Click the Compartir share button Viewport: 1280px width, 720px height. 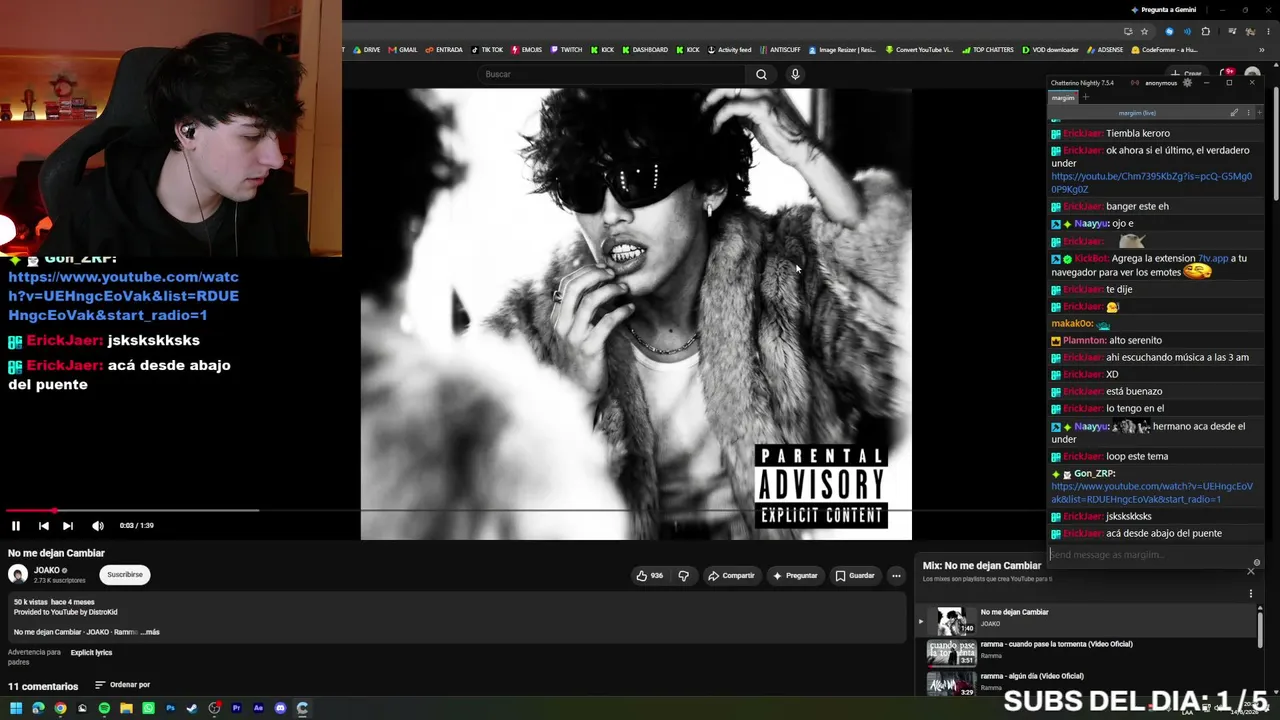(x=731, y=576)
